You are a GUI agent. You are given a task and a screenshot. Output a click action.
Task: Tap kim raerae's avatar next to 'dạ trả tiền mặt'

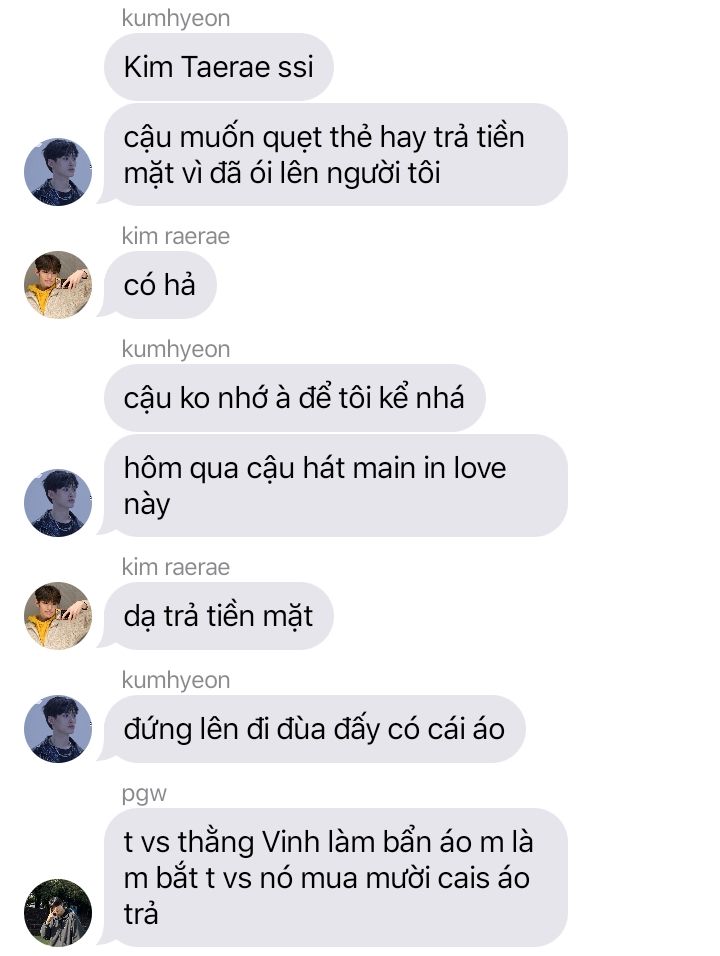58,616
